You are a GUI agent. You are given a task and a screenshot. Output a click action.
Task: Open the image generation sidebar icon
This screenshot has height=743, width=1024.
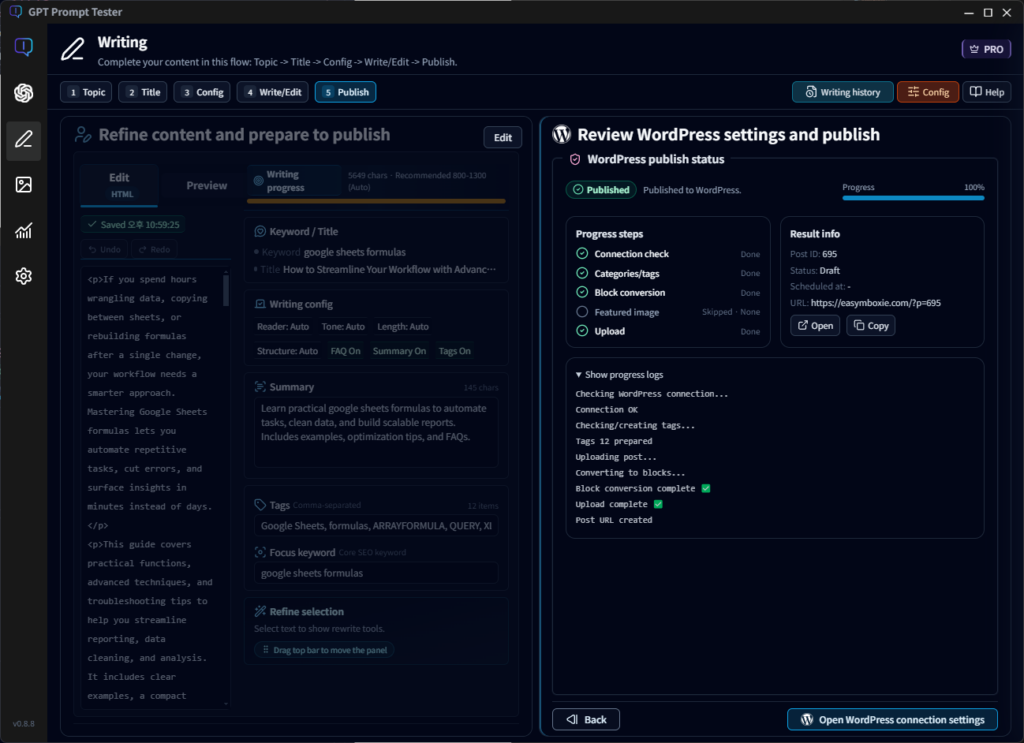point(23,186)
